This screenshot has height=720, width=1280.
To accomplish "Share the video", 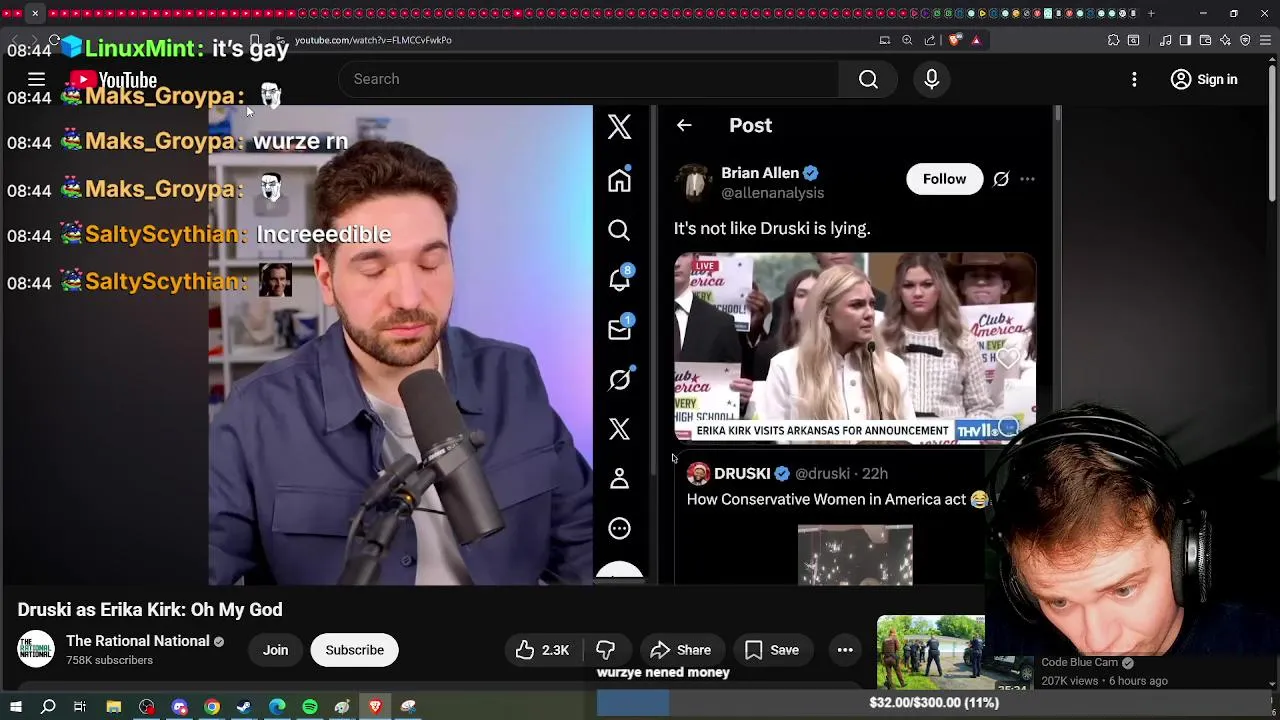I will (x=680, y=650).
